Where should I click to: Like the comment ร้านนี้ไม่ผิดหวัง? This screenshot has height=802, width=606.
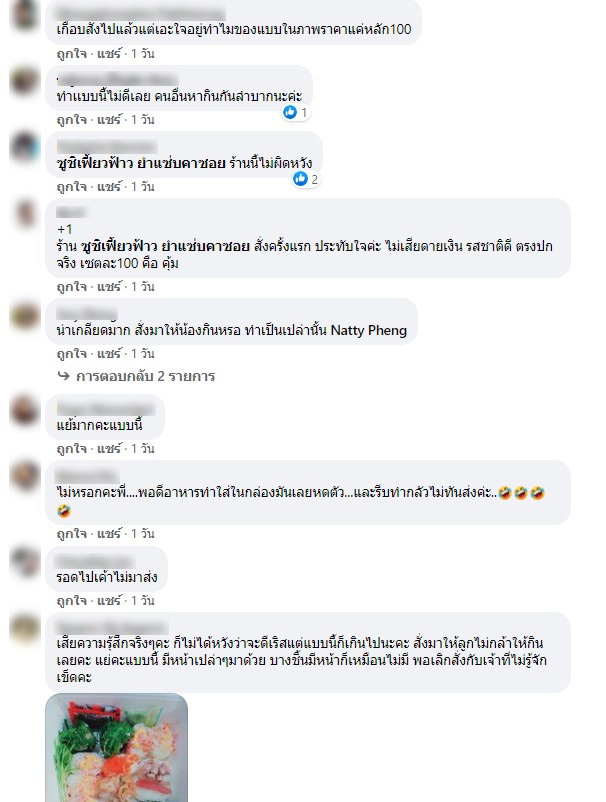coord(72,187)
